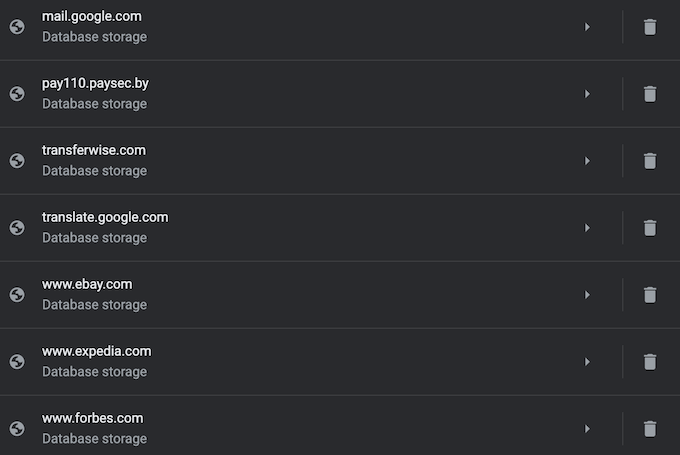This screenshot has width=680, height=455.
Task: Delete www.expedia.com data via trash icon
Action: 650,362
